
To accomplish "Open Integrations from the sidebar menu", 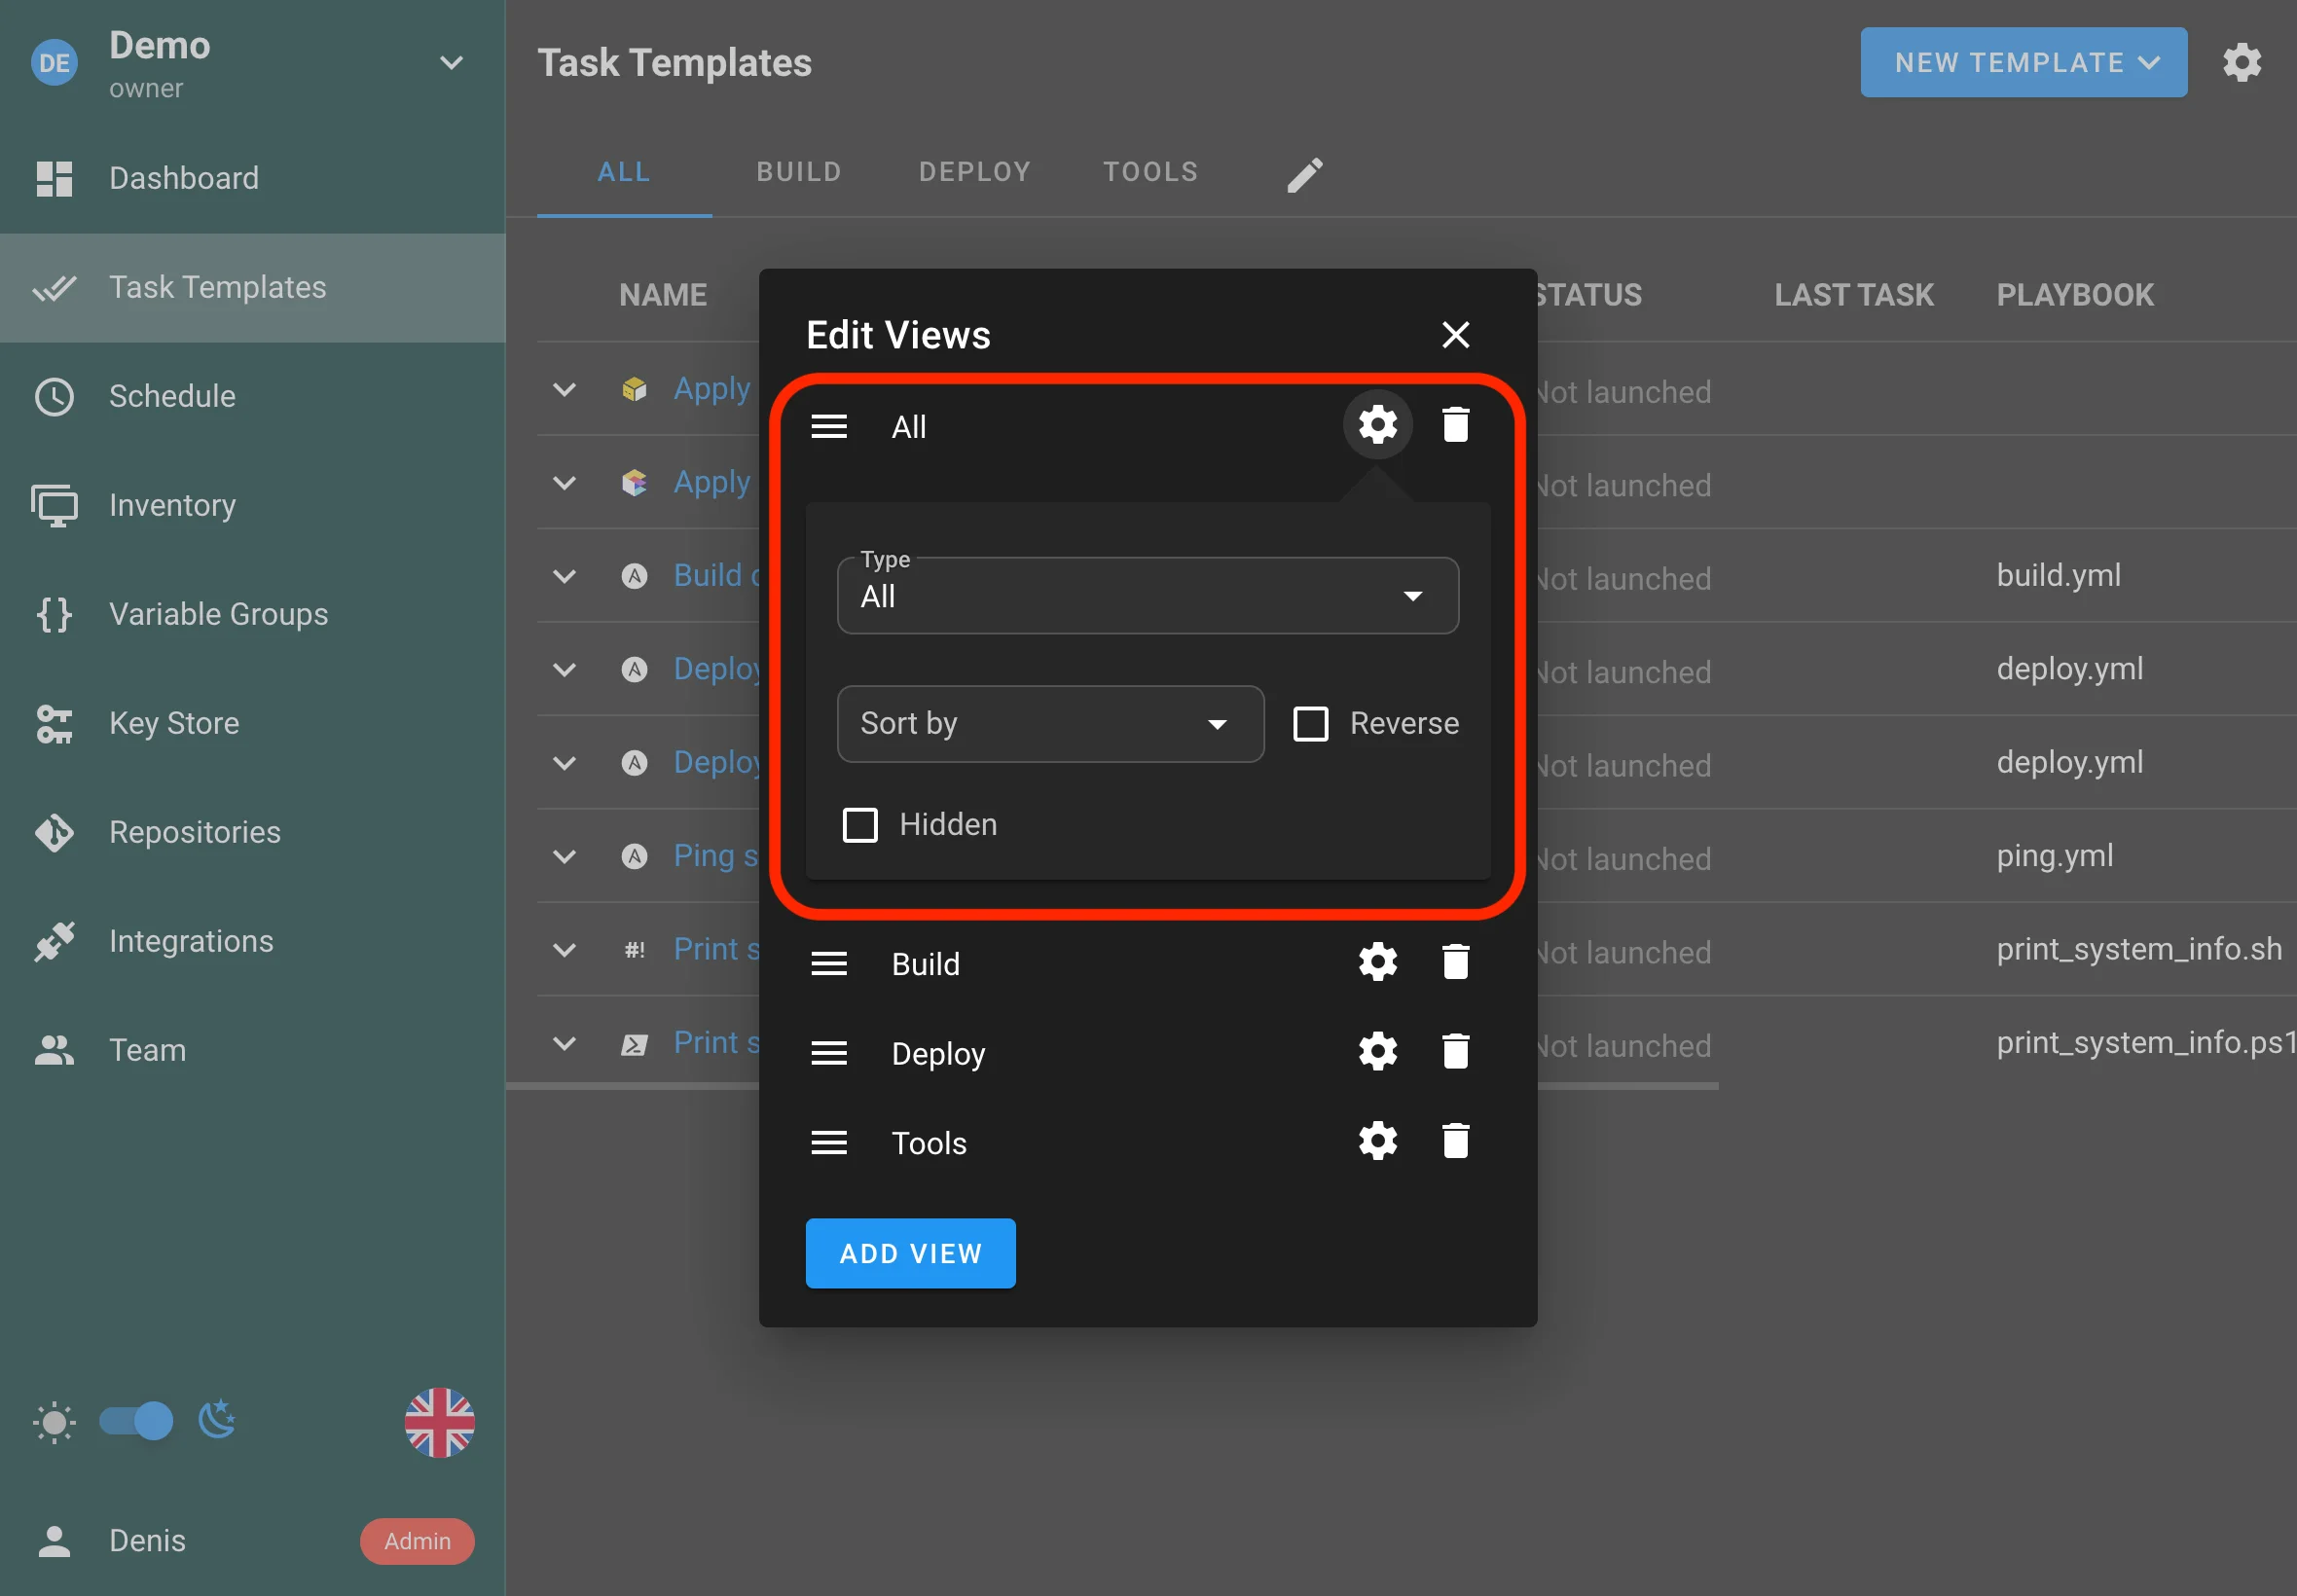I will coord(191,941).
